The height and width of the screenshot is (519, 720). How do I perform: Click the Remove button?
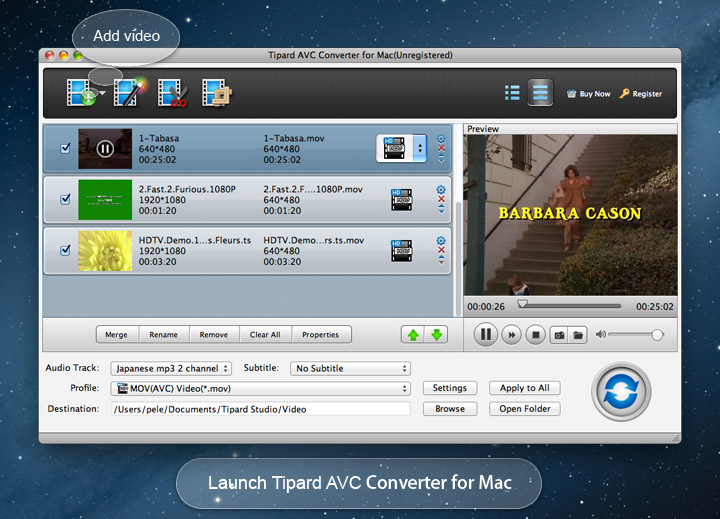point(214,334)
